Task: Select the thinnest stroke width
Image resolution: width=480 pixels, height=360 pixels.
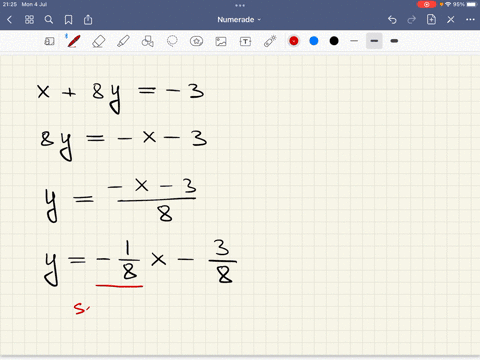Action: click(x=354, y=41)
